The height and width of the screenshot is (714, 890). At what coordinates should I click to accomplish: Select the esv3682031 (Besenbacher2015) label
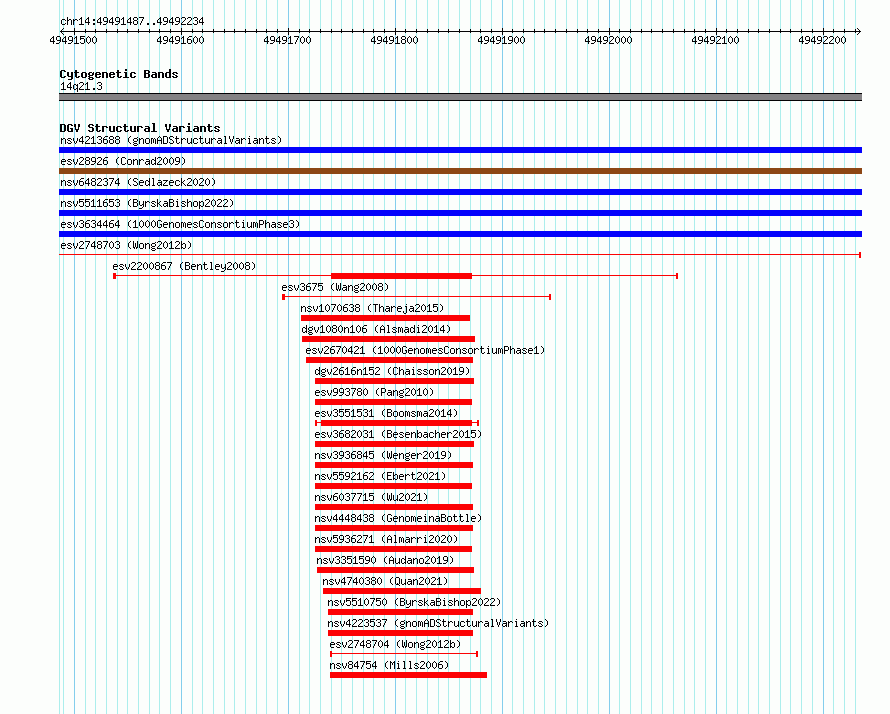398,434
